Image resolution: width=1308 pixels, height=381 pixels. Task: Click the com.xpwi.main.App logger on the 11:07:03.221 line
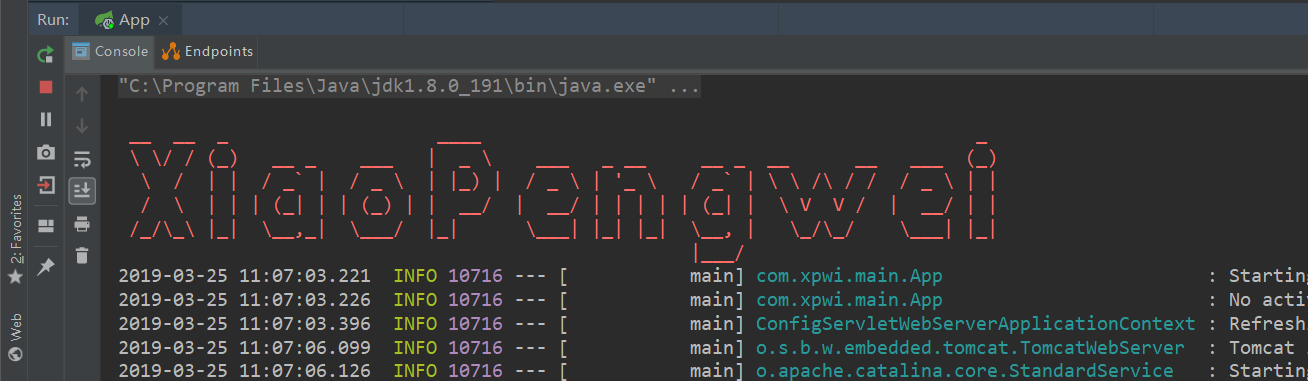(x=849, y=276)
